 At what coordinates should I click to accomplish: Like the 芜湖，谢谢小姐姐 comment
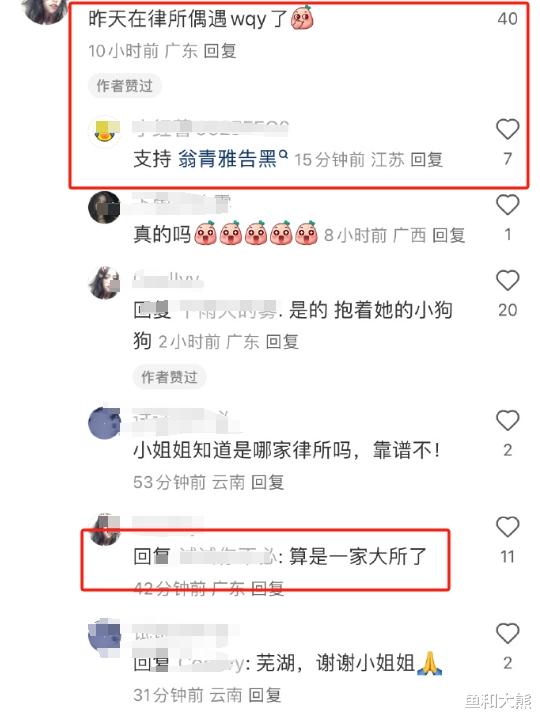coord(507,634)
